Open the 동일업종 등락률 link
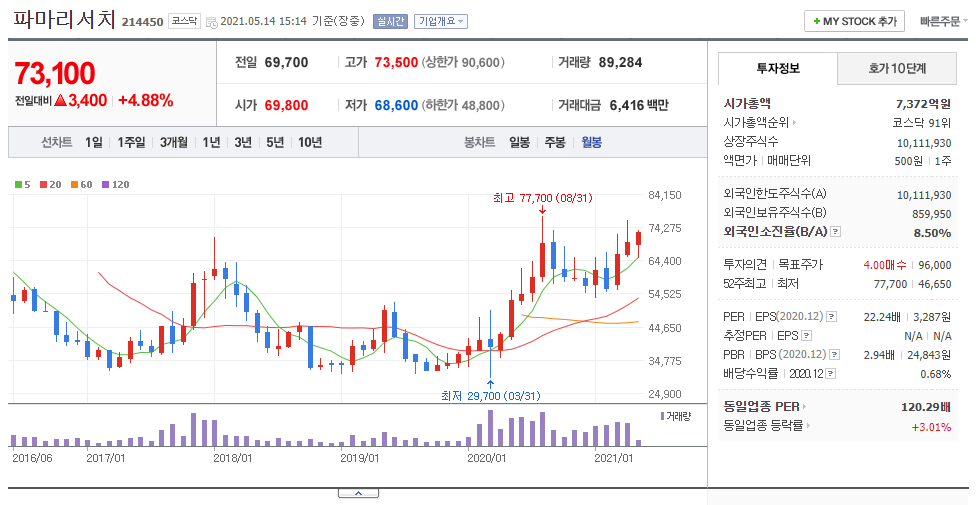This screenshot has width=976, height=505. (x=766, y=426)
